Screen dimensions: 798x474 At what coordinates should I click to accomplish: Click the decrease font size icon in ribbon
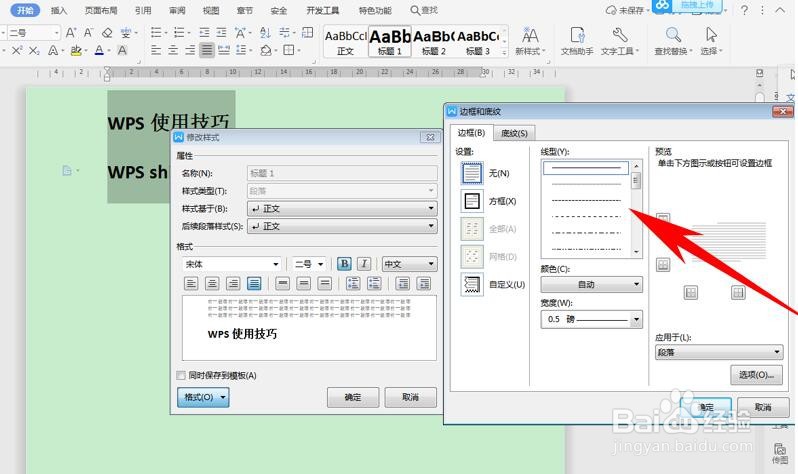88,33
